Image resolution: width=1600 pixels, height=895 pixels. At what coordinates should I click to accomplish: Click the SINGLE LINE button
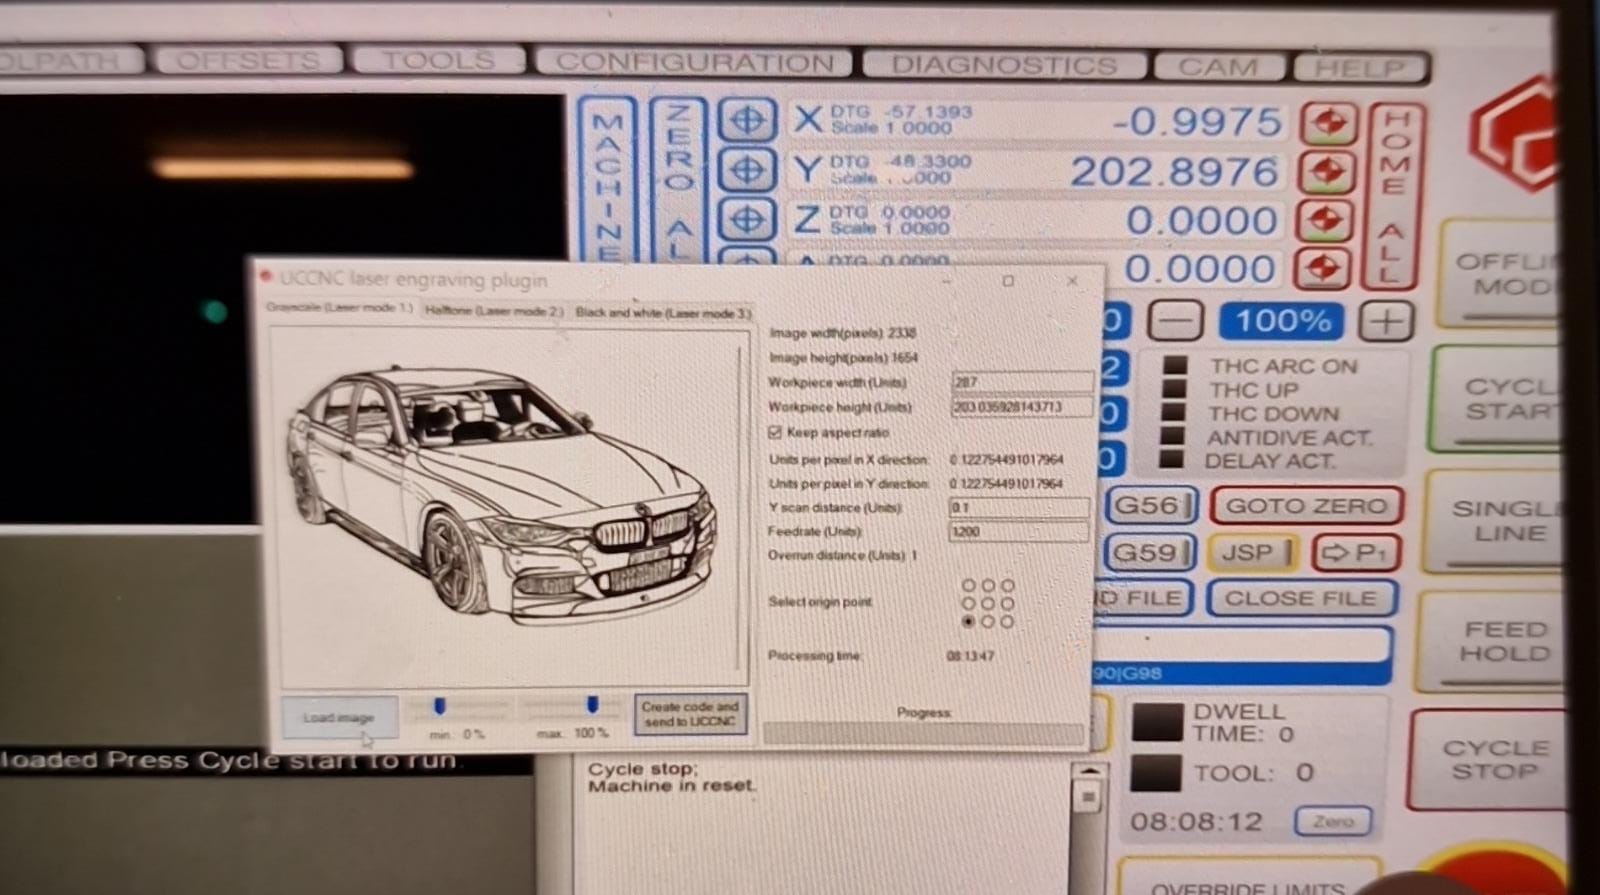click(1497, 520)
